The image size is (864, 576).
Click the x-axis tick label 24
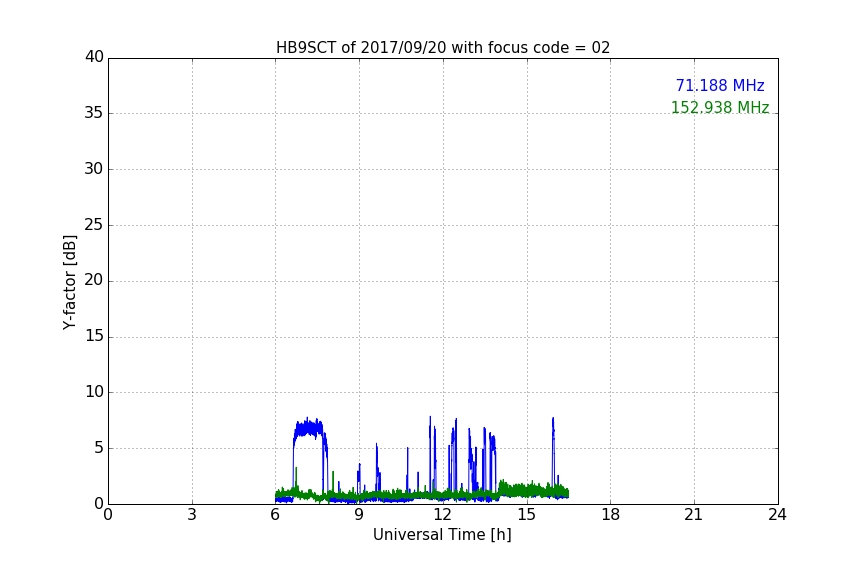(x=778, y=515)
